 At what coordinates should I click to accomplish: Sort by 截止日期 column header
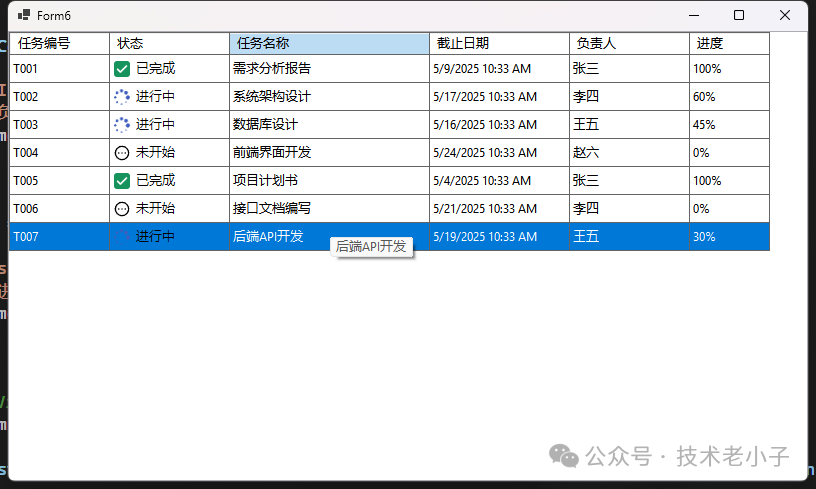pos(499,43)
